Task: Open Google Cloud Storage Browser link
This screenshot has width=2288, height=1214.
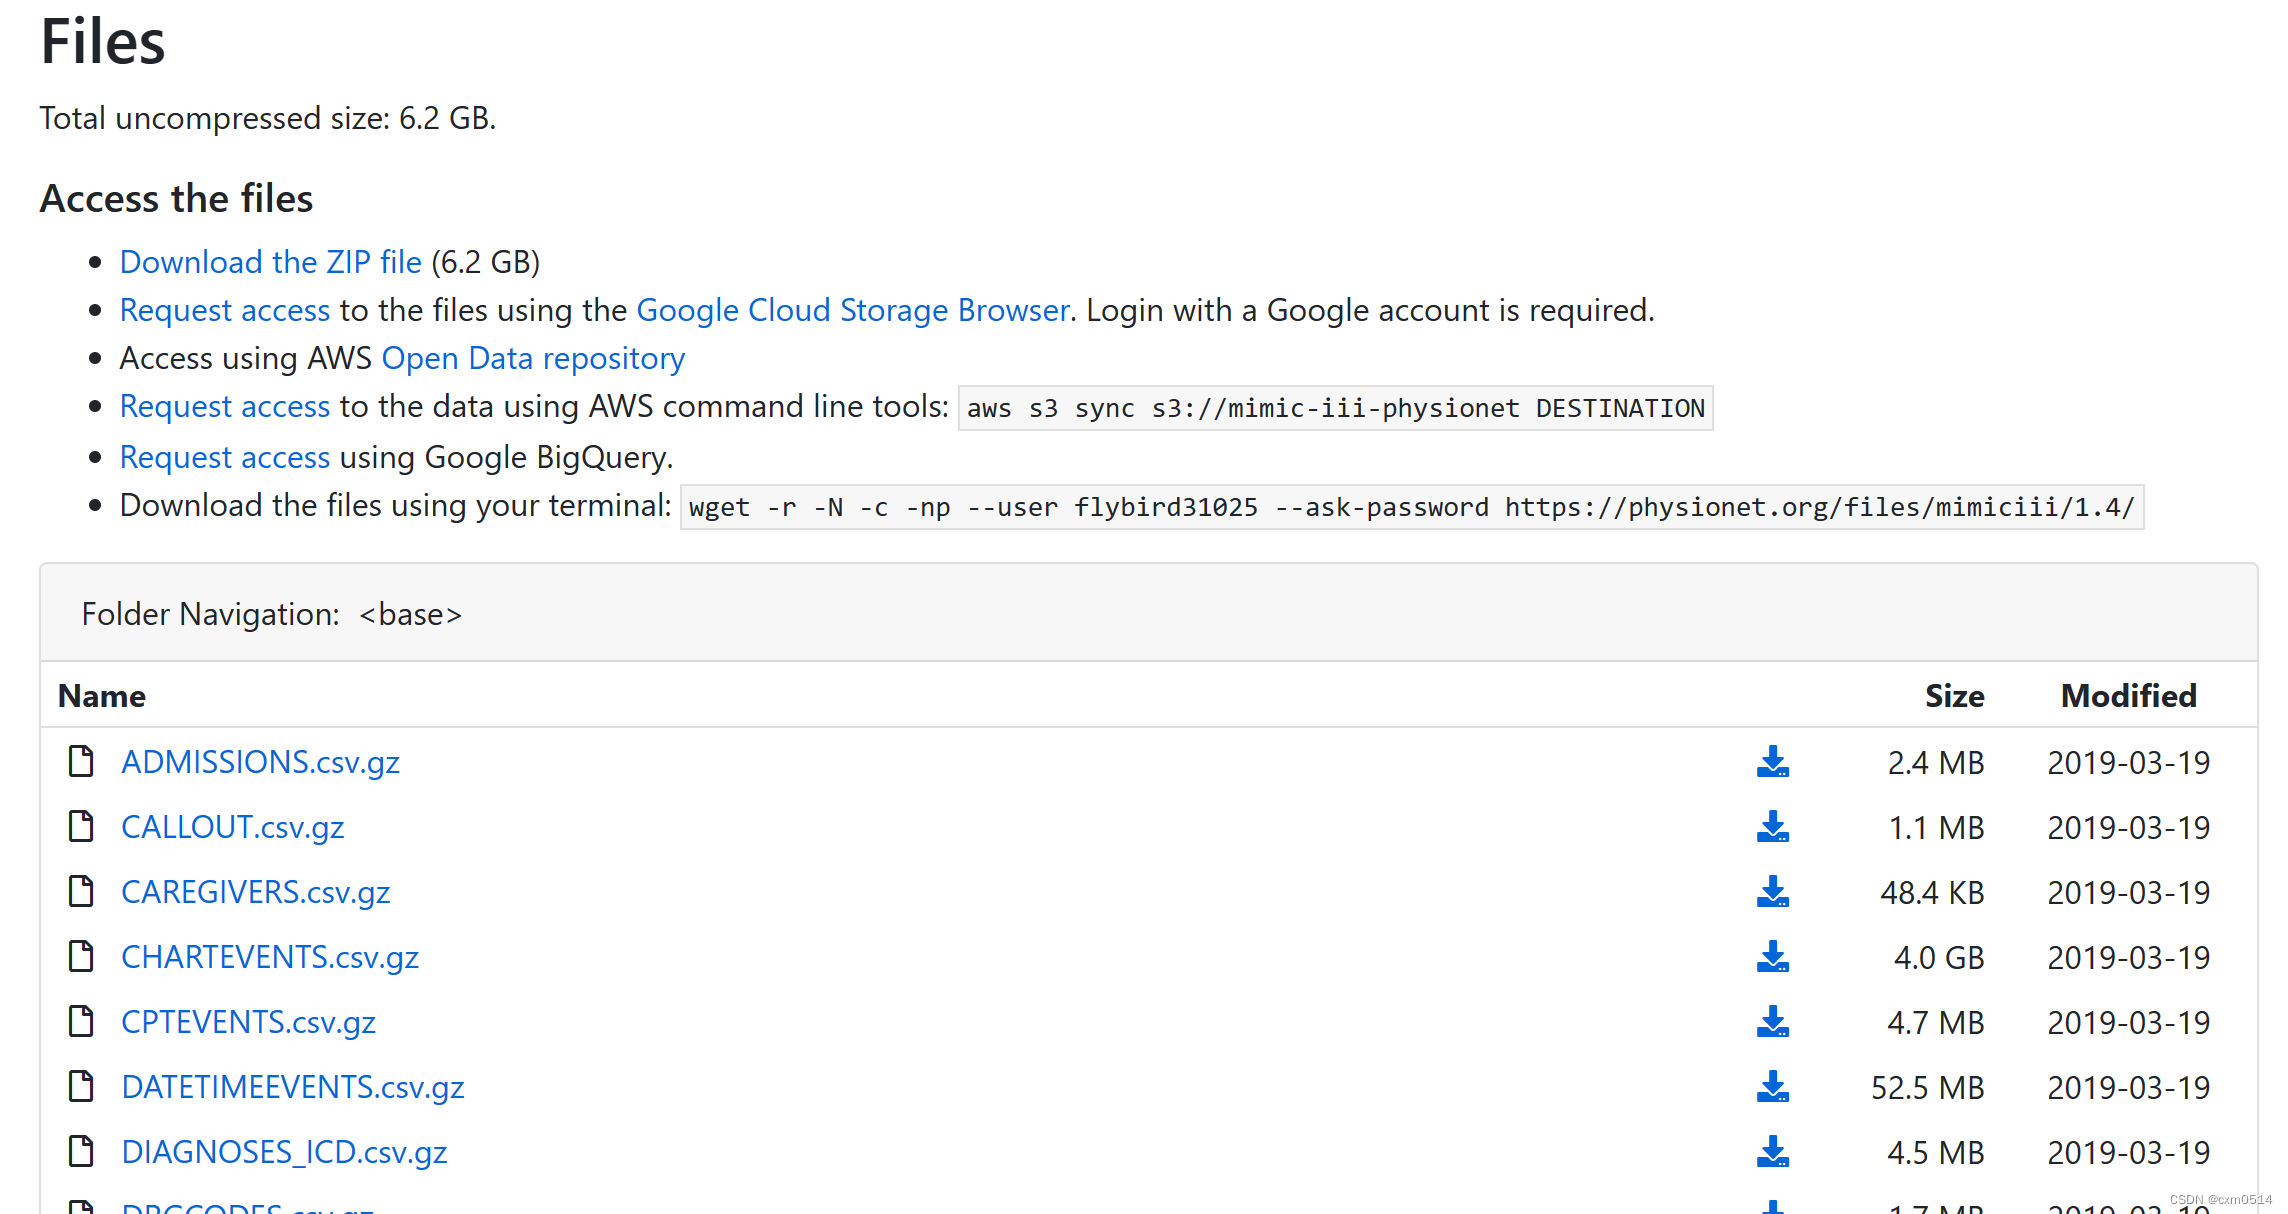Action: coord(852,310)
